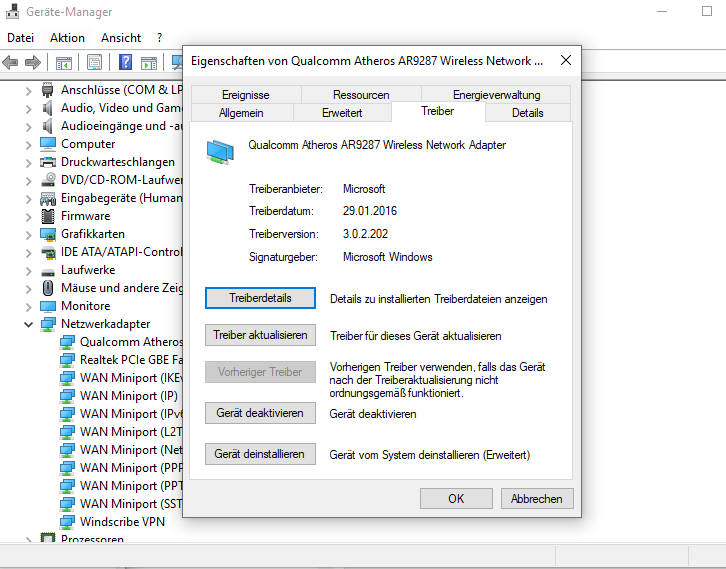Screen dimensions: 726x569
Task: Expand the Audio, Video und Game node
Action: tap(28, 108)
